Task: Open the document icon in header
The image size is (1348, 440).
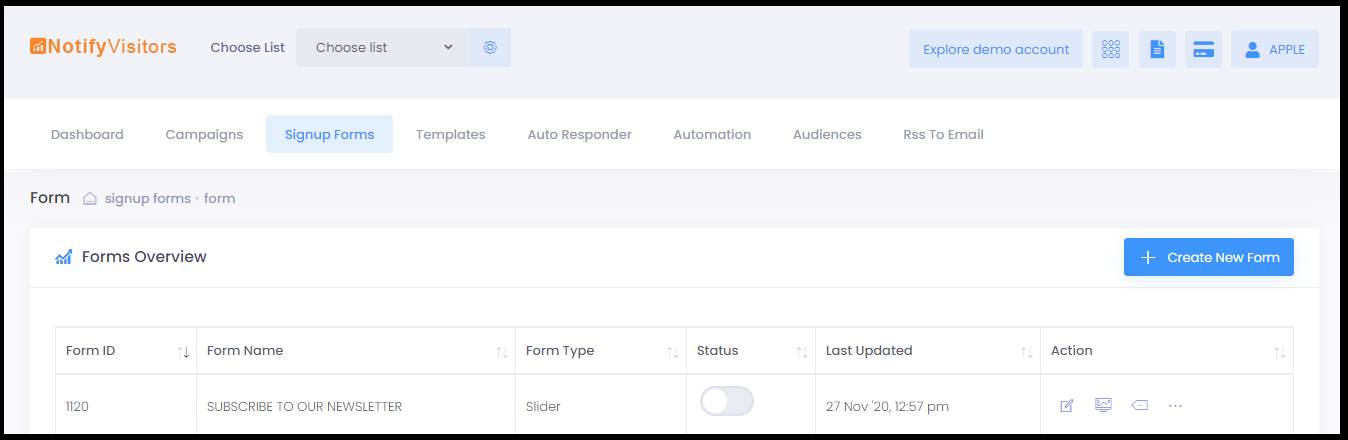Action: [1157, 49]
